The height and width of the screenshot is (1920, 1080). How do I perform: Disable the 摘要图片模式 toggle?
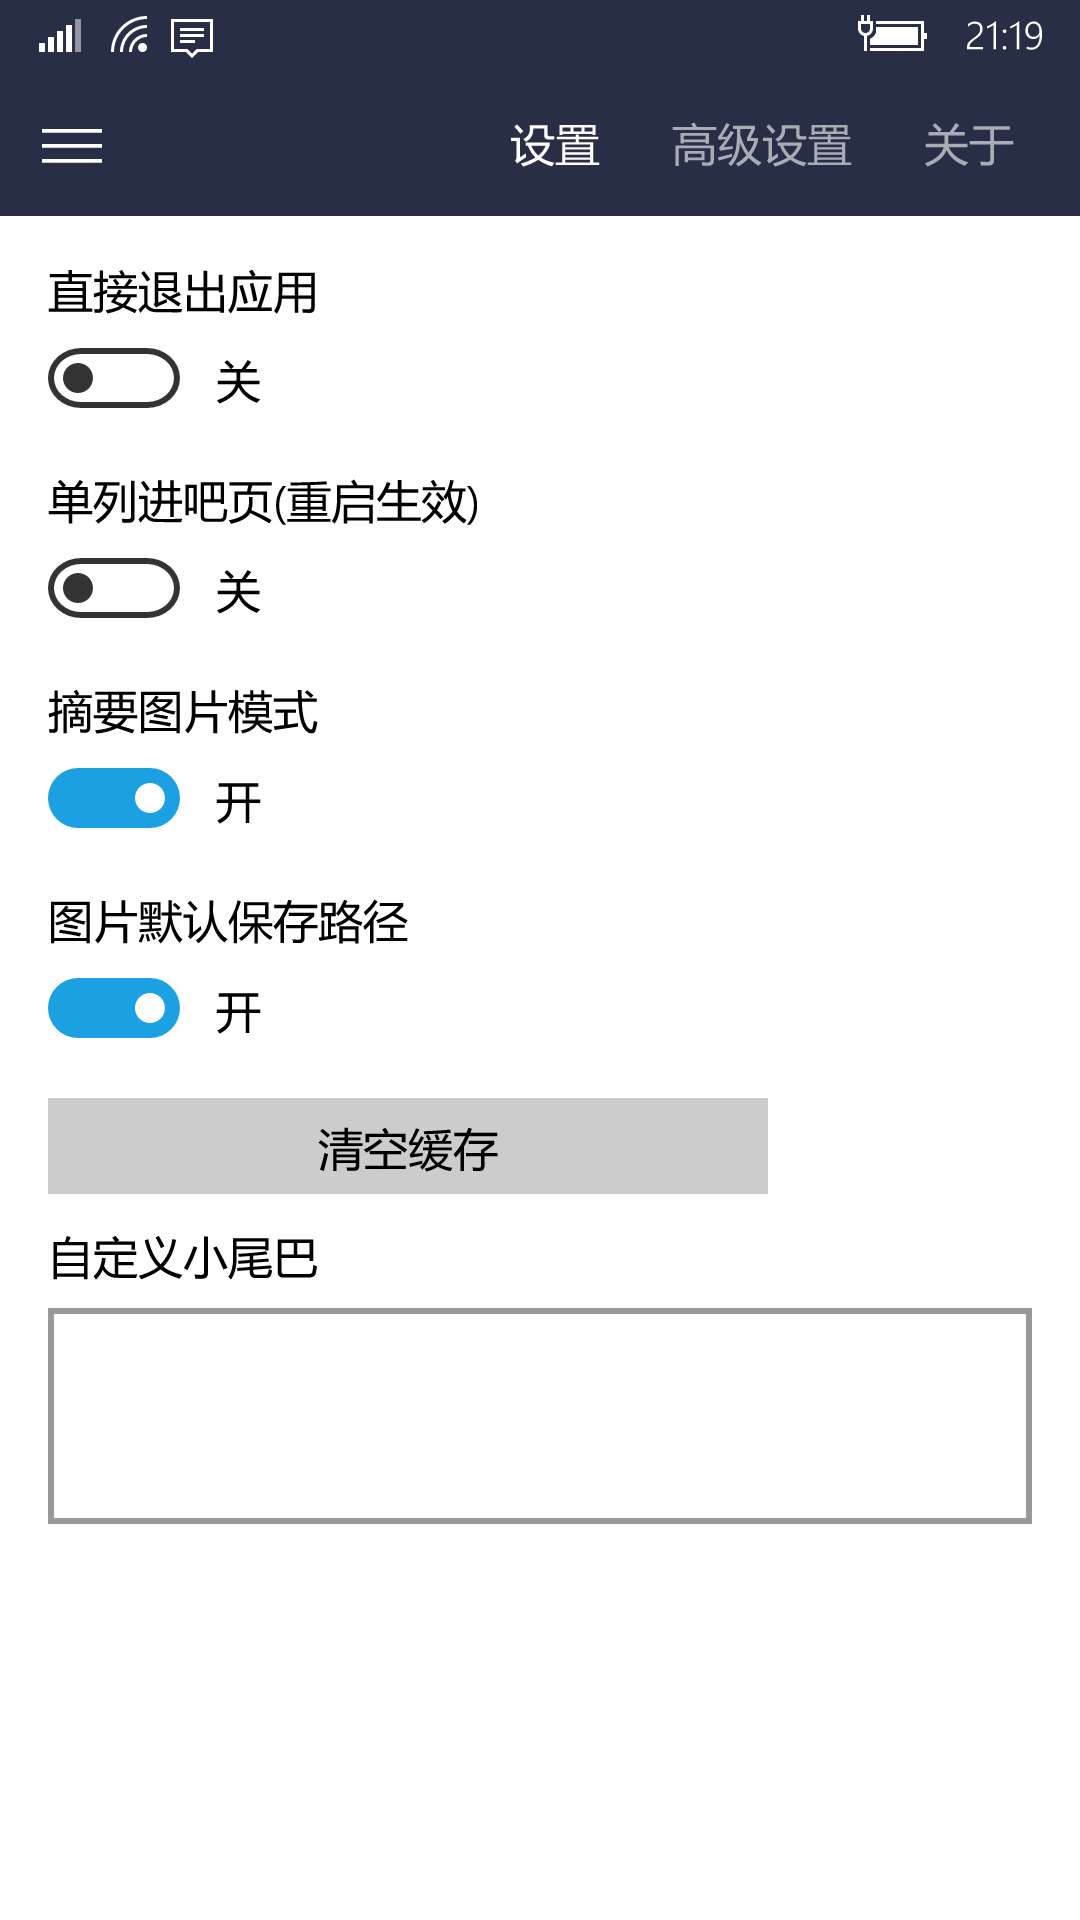click(x=114, y=798)
